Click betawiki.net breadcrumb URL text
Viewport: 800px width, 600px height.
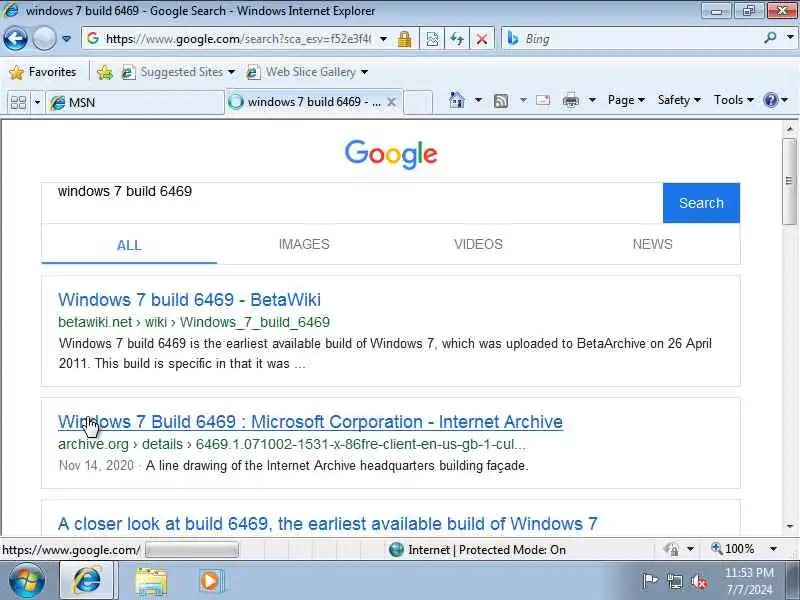pos(194,322)
